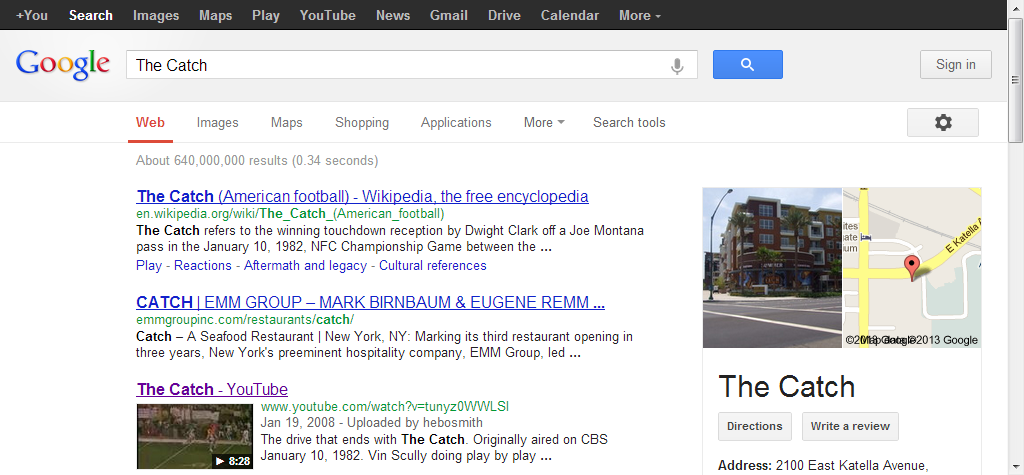Open Images in the top black bar

coord(156,16)
